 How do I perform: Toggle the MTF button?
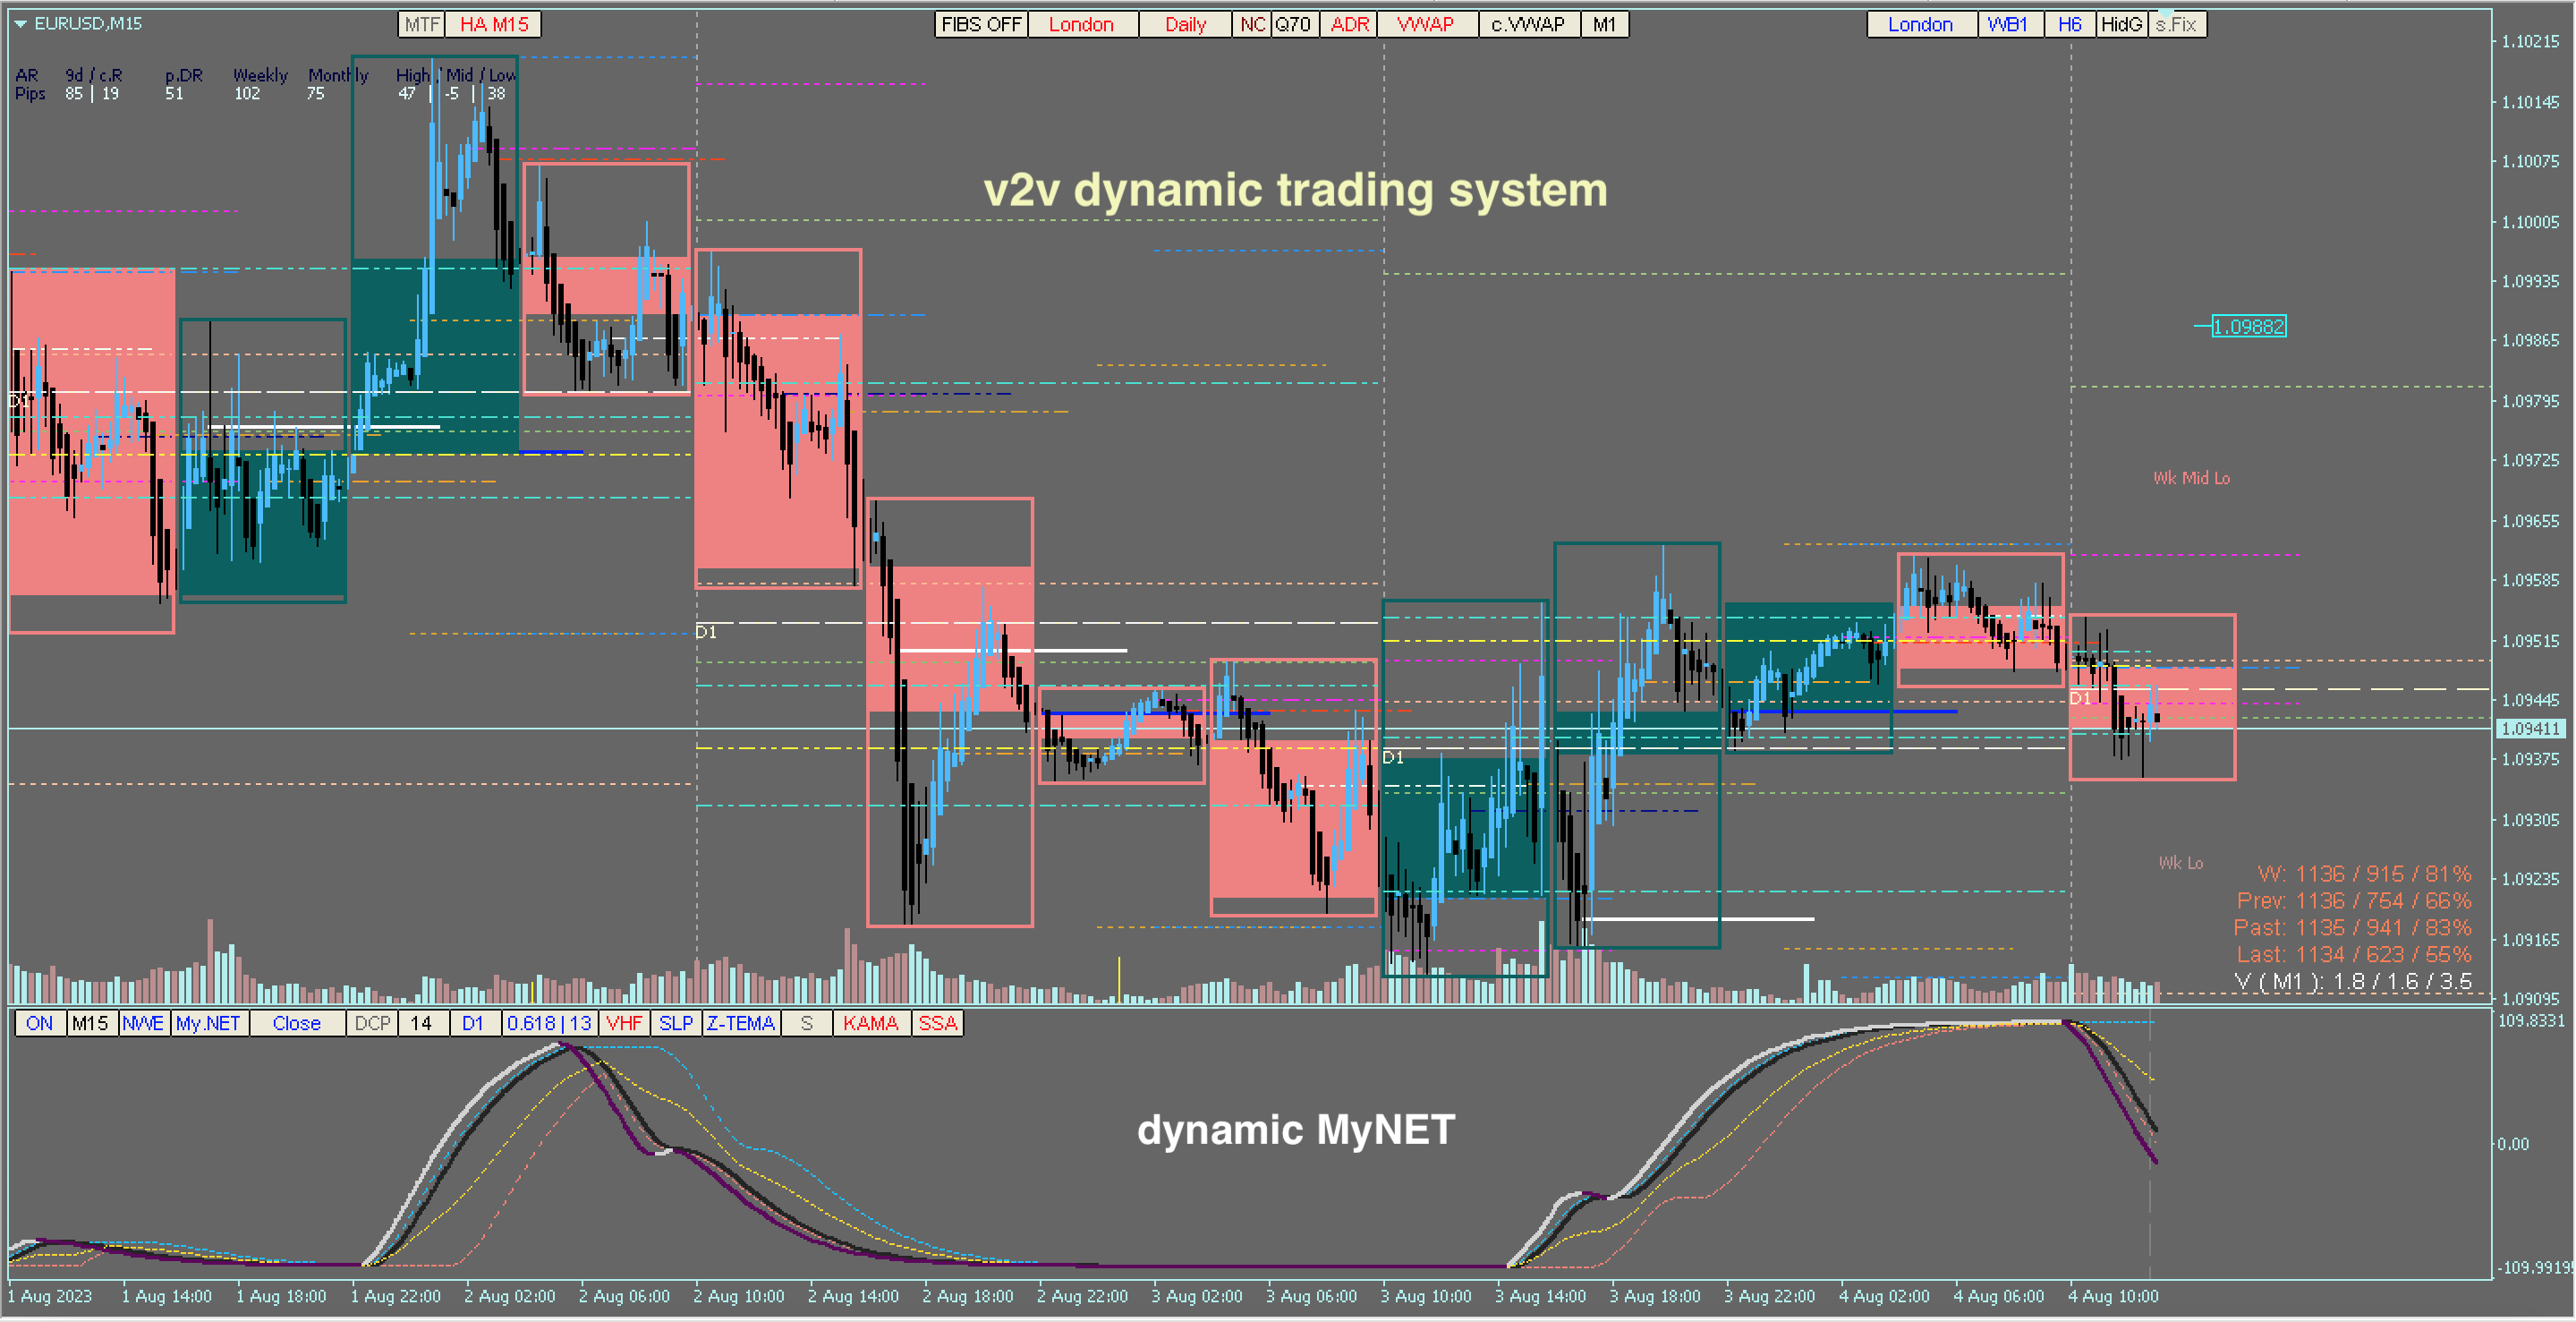click(x=422, y=24)
